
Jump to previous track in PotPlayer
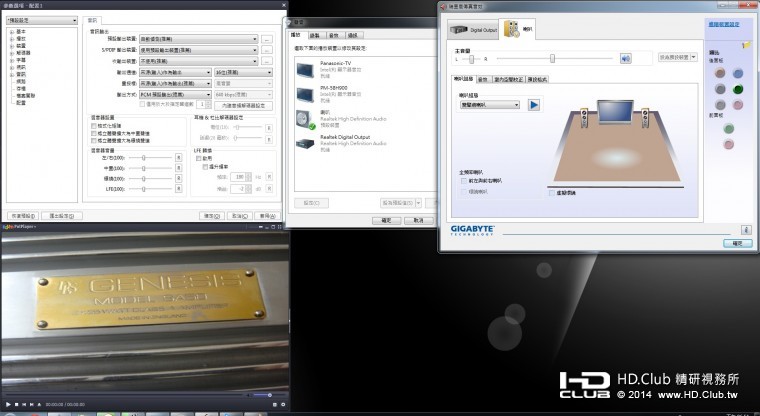coord(24,404)
